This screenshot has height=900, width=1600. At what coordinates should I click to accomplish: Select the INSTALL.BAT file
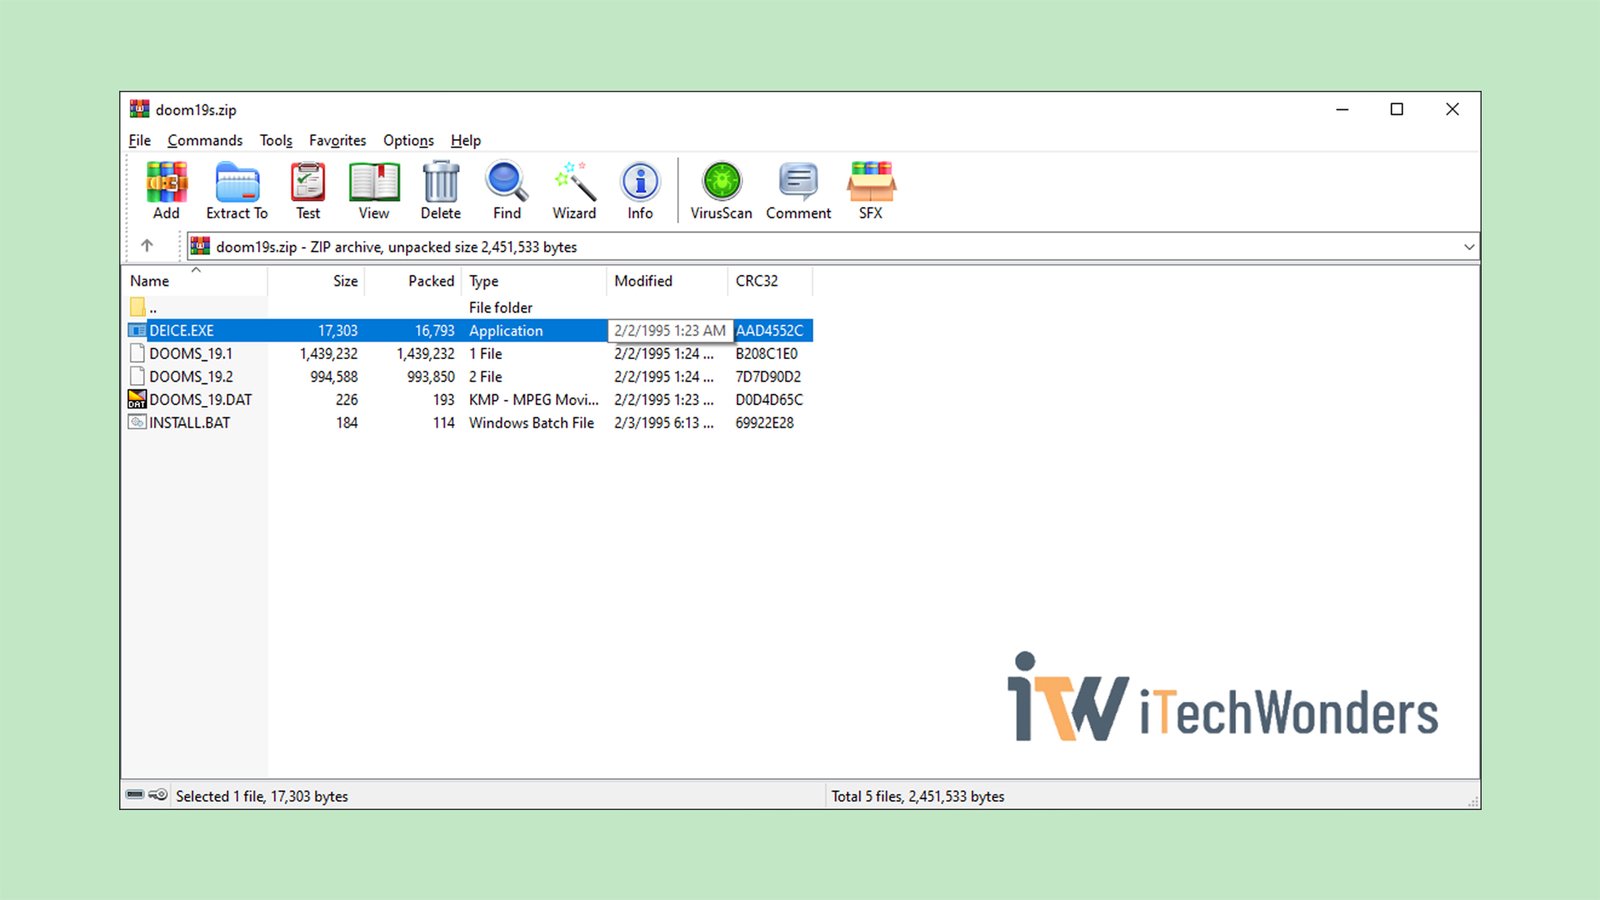point(189,423)
